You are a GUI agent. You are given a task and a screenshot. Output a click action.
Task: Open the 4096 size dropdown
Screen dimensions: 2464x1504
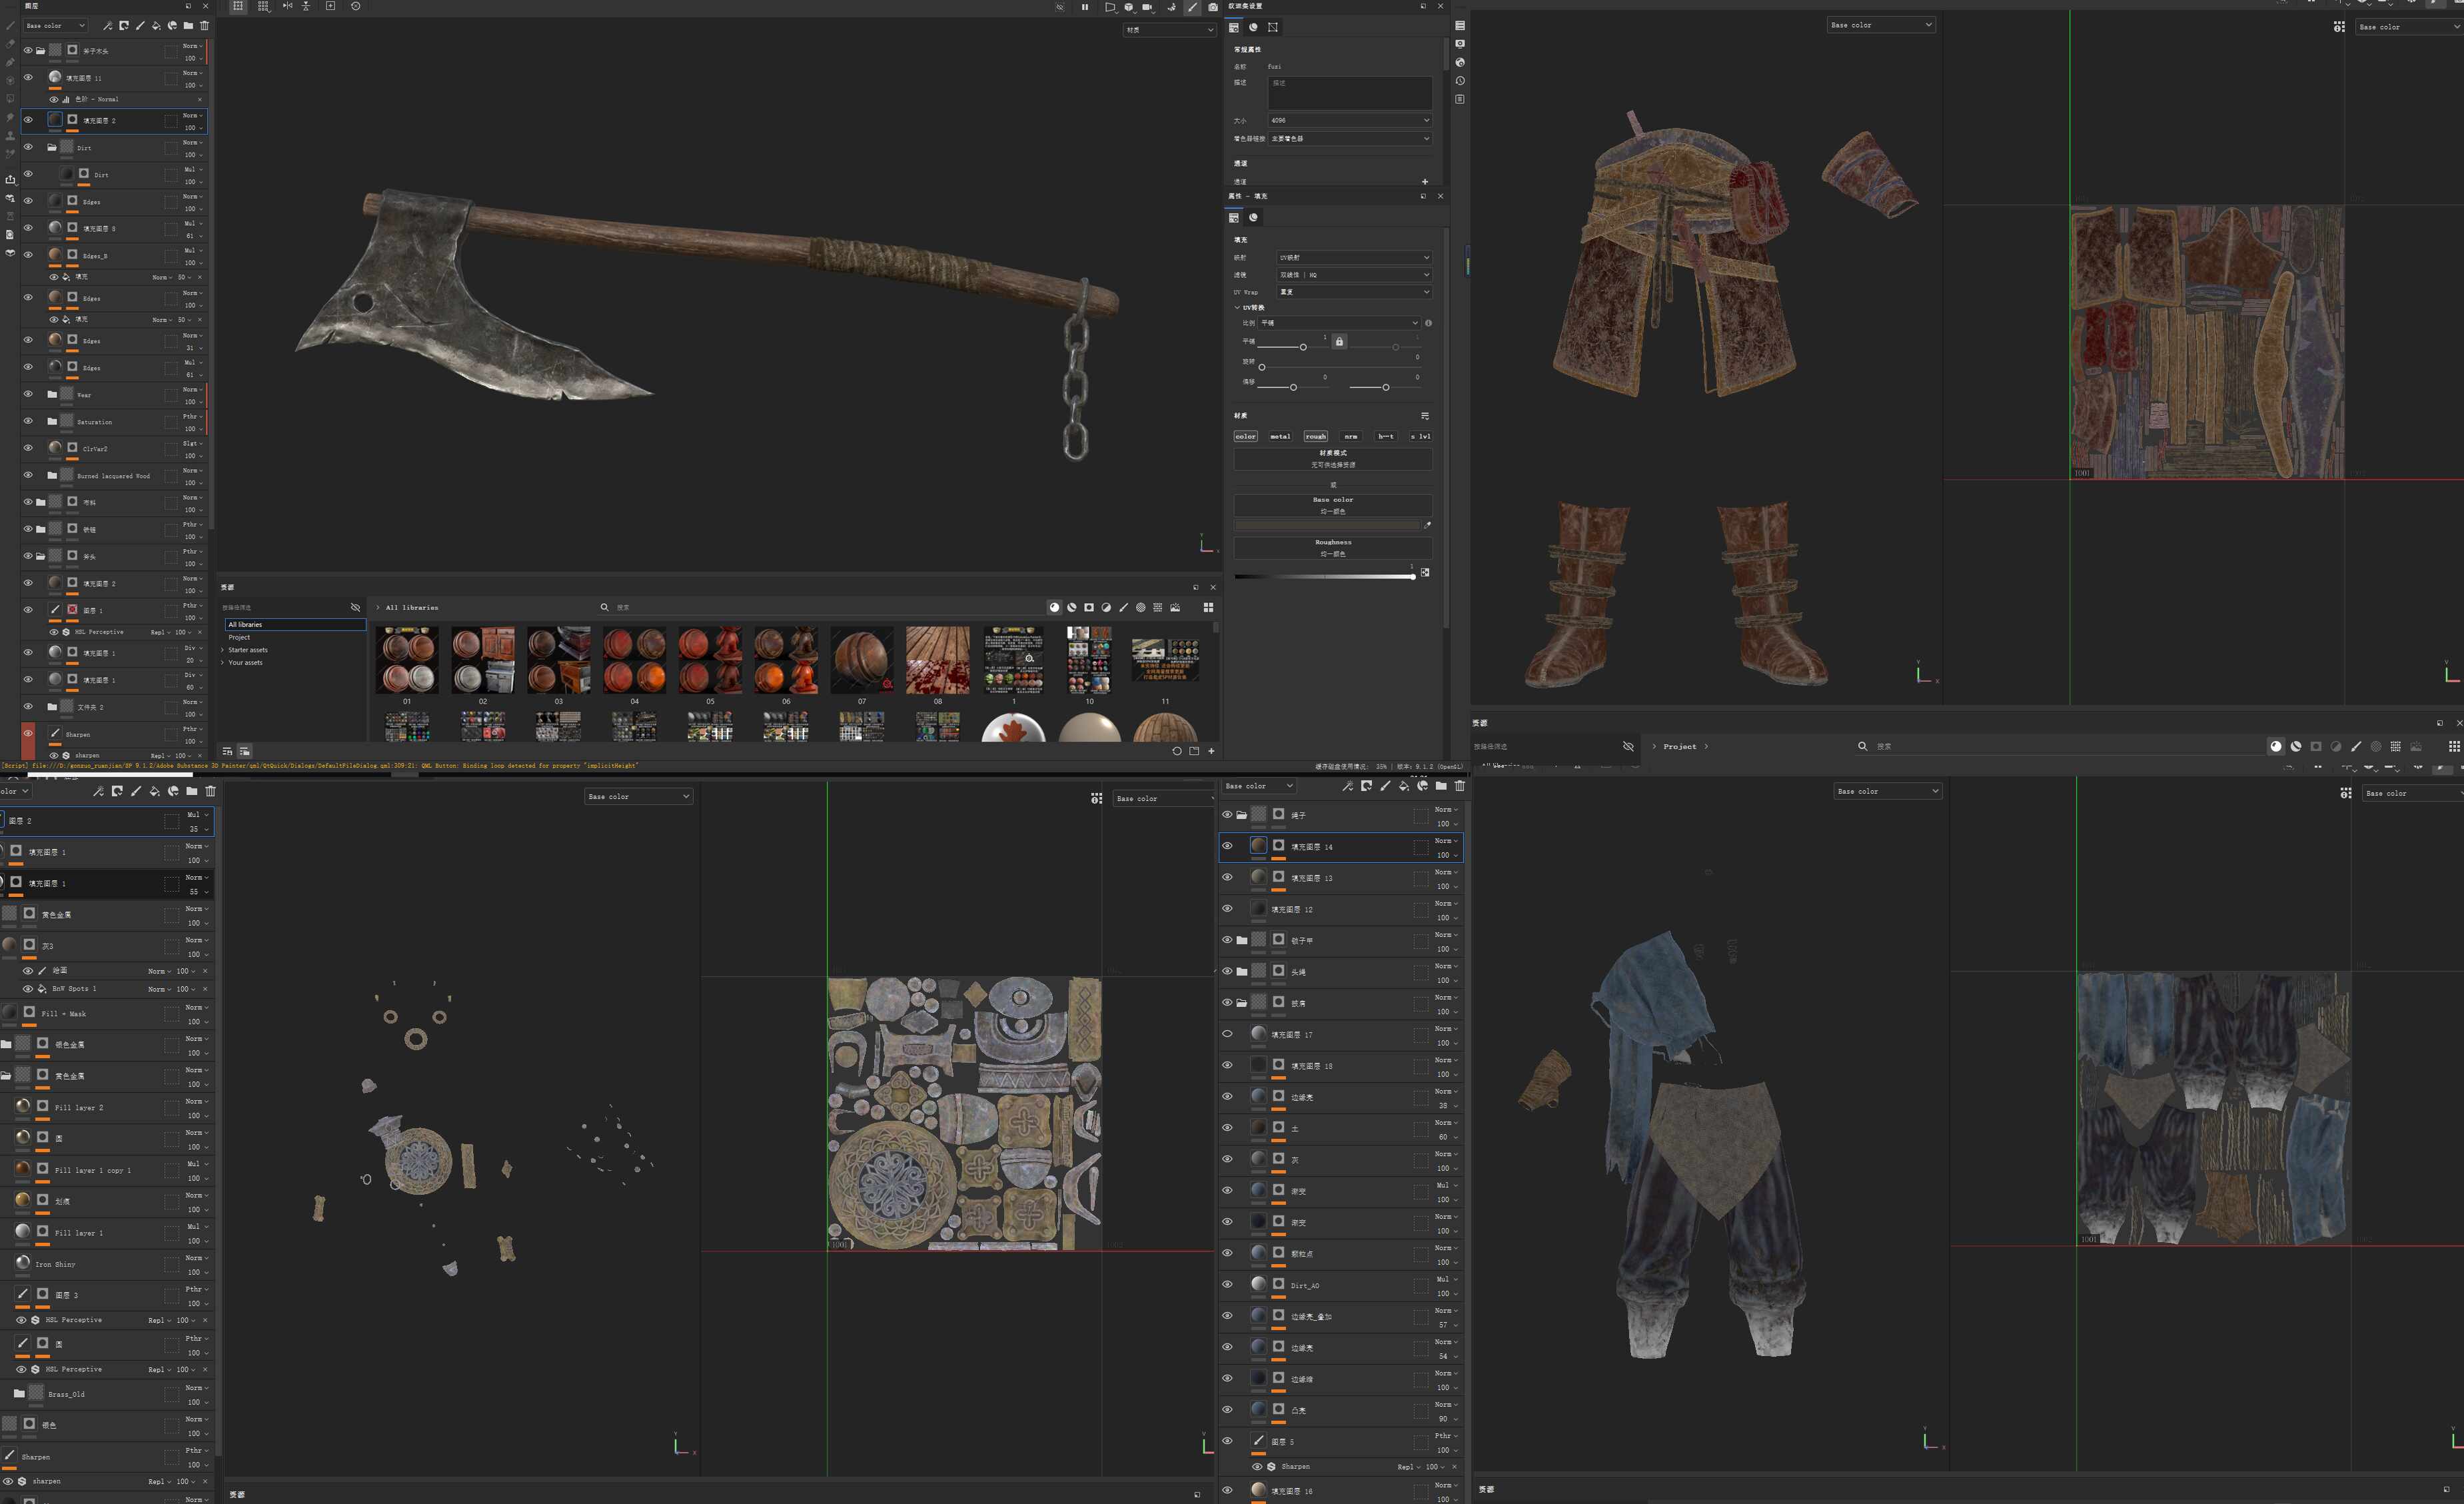click(x=1349, y=120)
